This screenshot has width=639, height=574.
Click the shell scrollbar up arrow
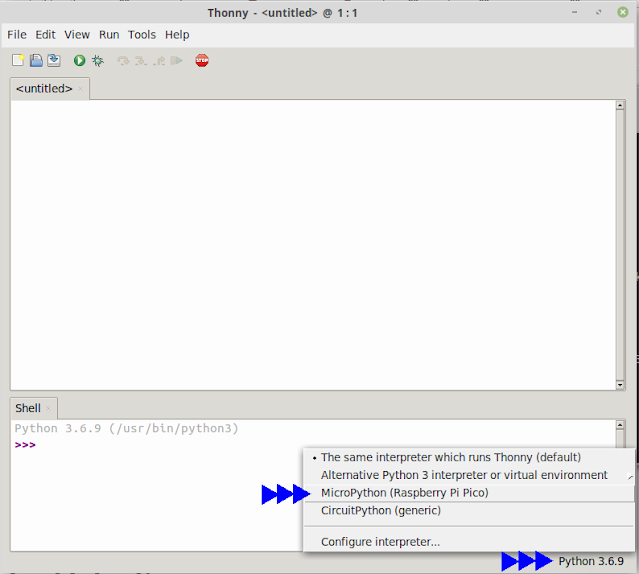(620, 425)
